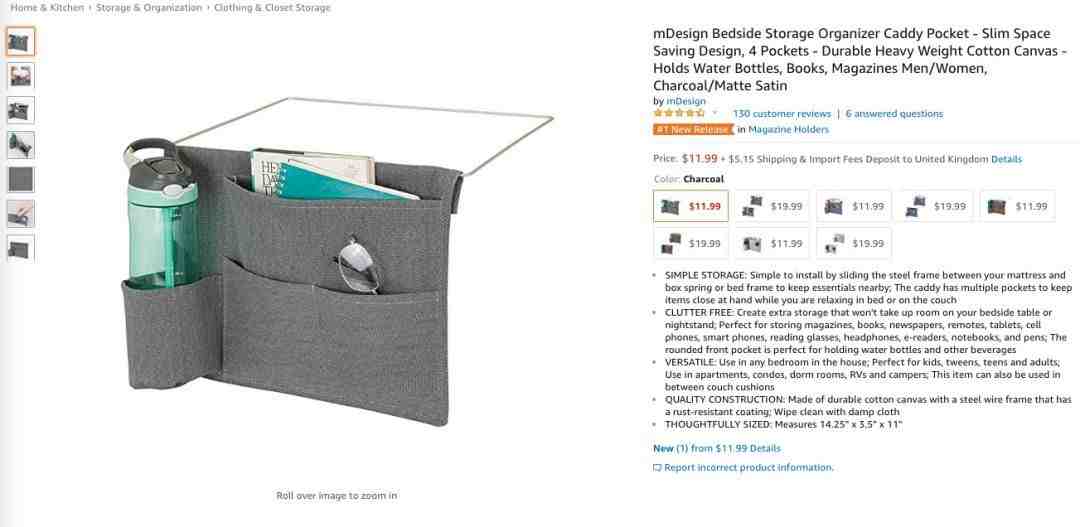Expand the rating dropdown arrow beside stars
The width and height of the screenshot is (1080, 527).
(x=714, y=113)
